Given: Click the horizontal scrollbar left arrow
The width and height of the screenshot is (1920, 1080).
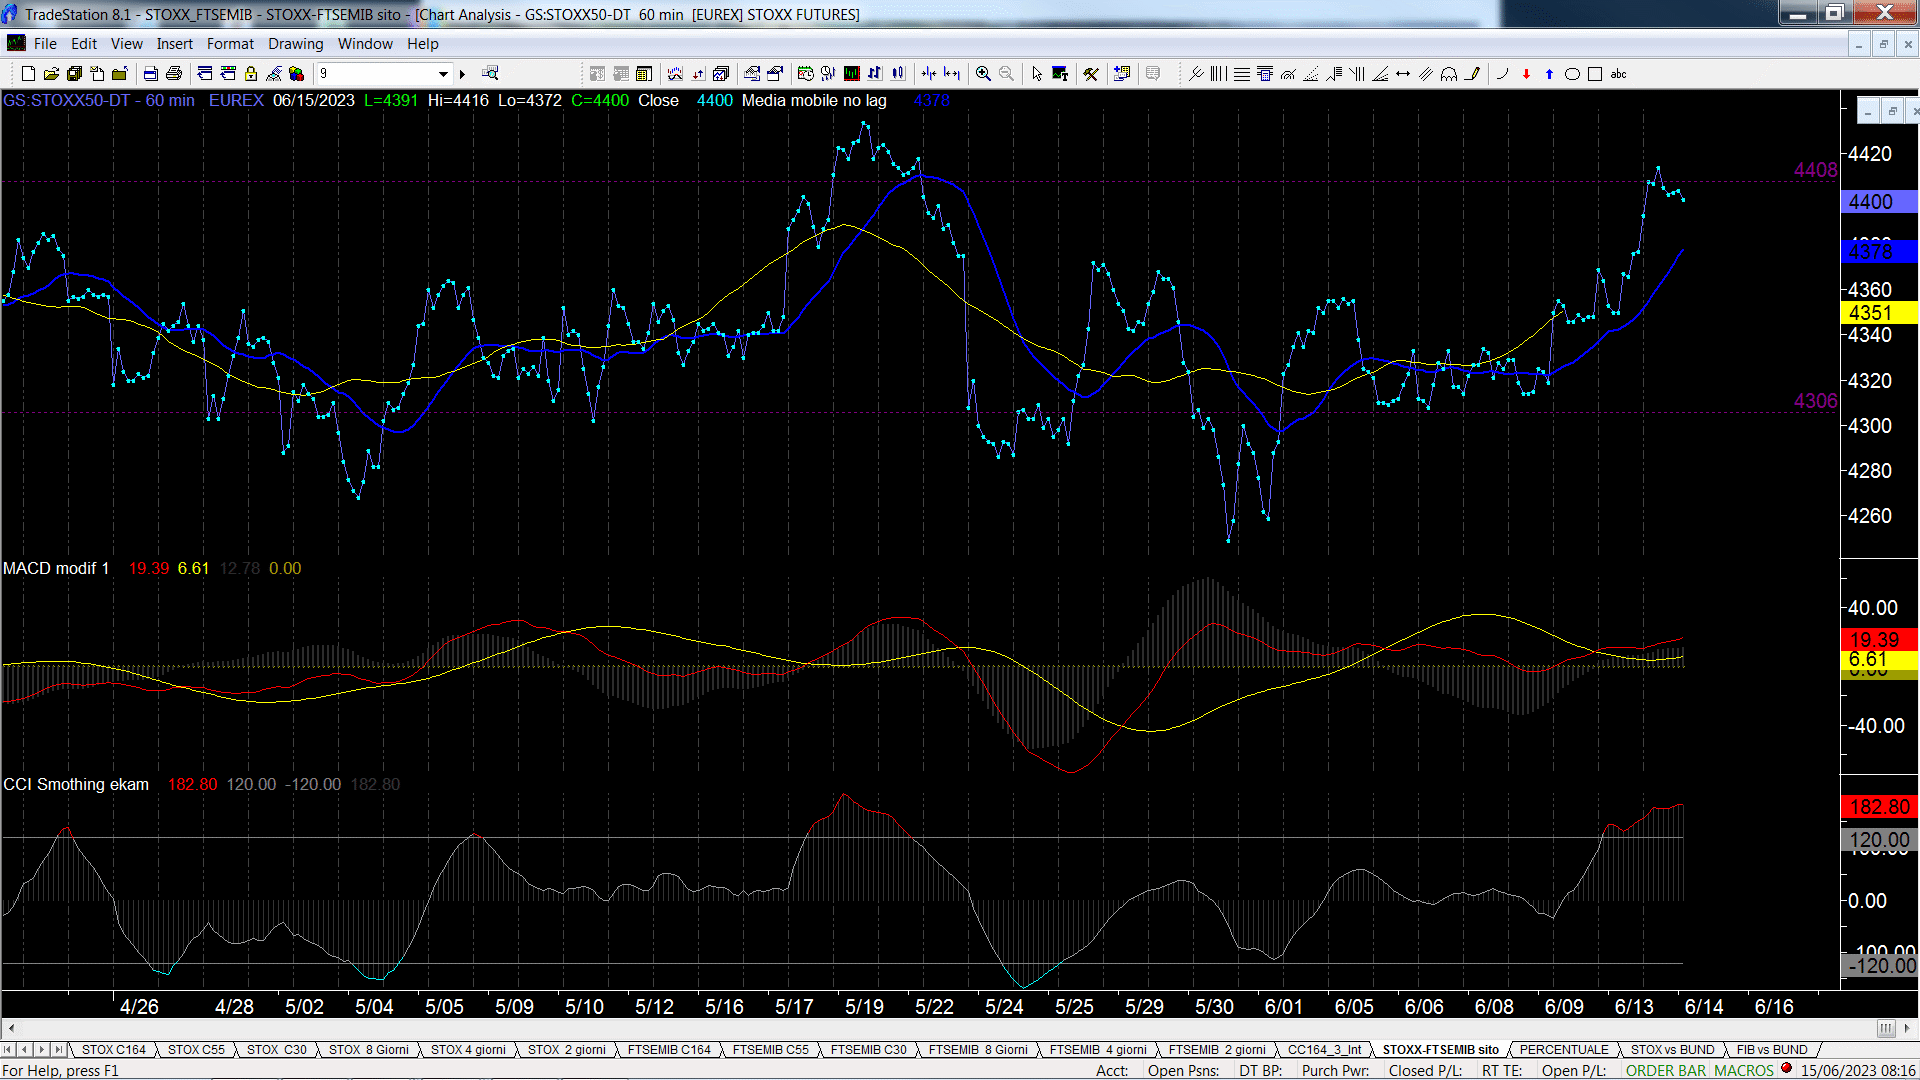Looking at the screenshot, I should pyautogui.click(x=11, y=1028).
